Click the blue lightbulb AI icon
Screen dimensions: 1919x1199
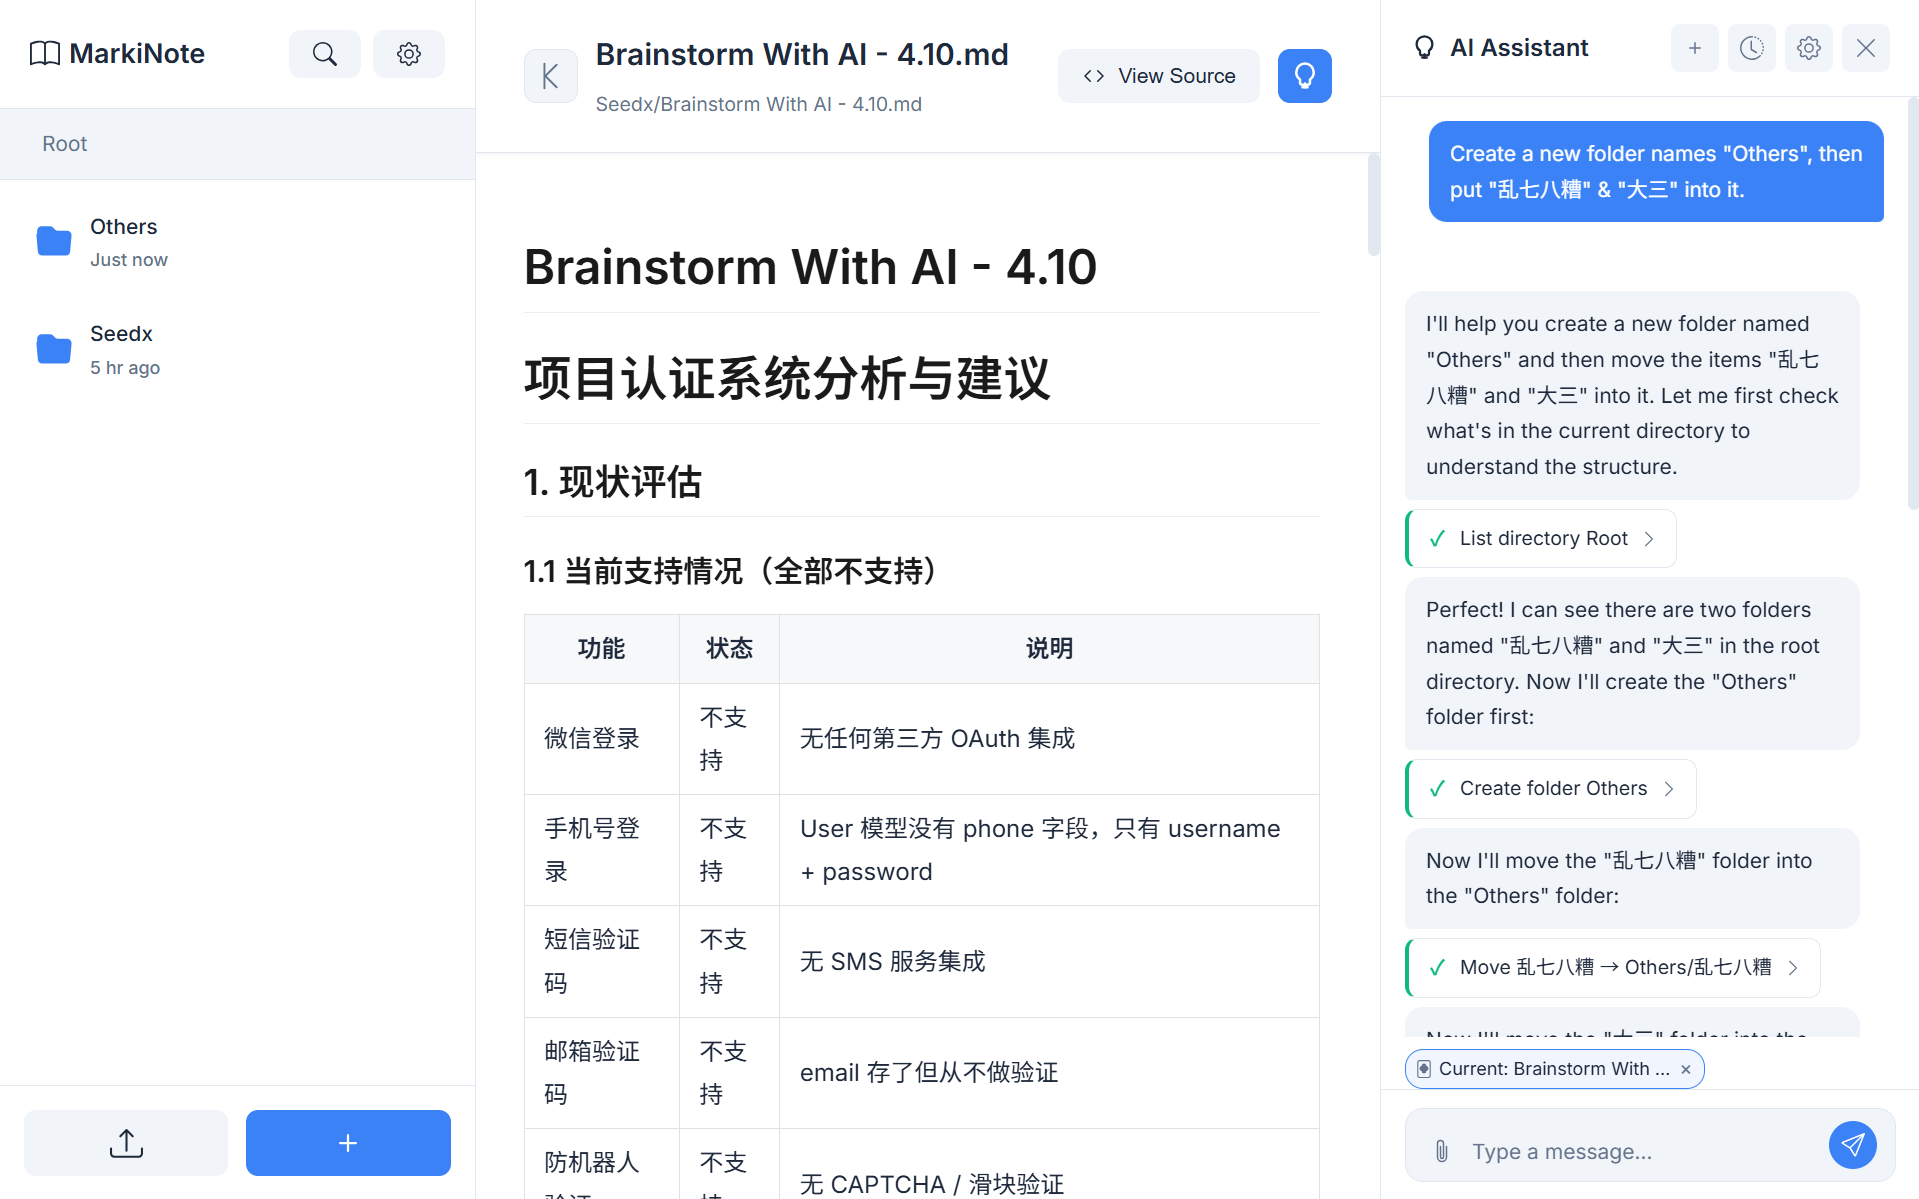click(x=1303, y=75)
